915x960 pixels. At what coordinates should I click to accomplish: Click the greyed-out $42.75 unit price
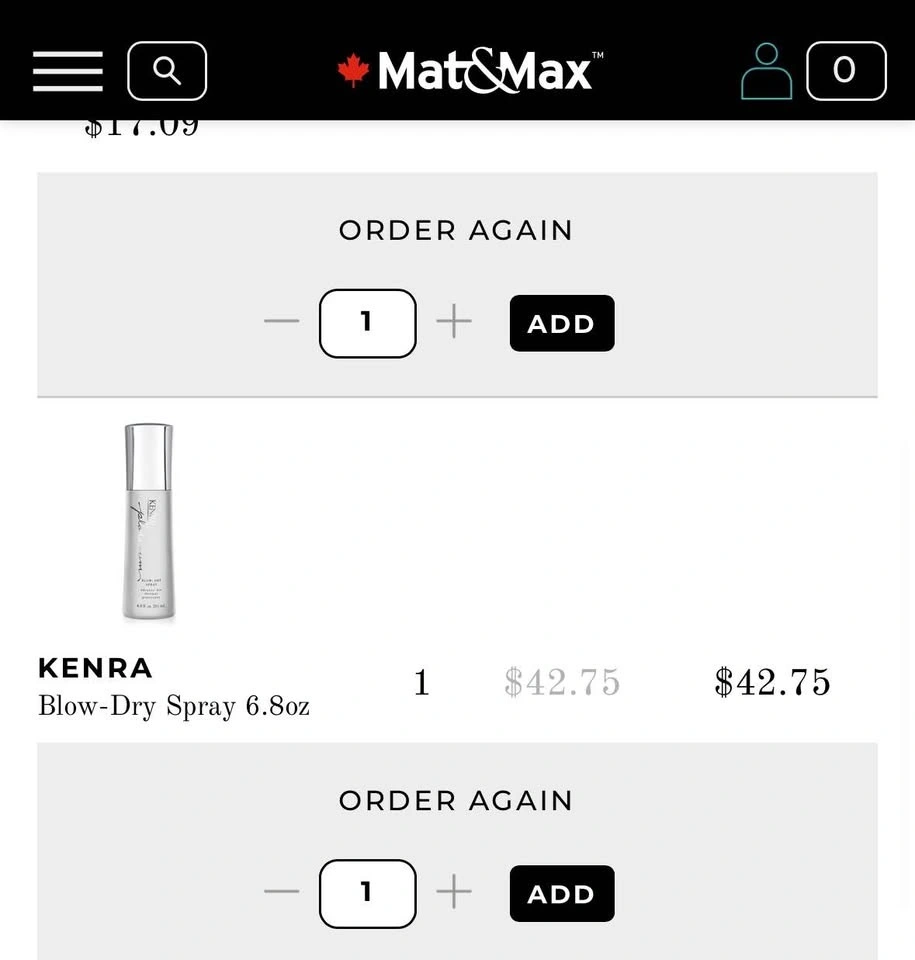[562, 683]
